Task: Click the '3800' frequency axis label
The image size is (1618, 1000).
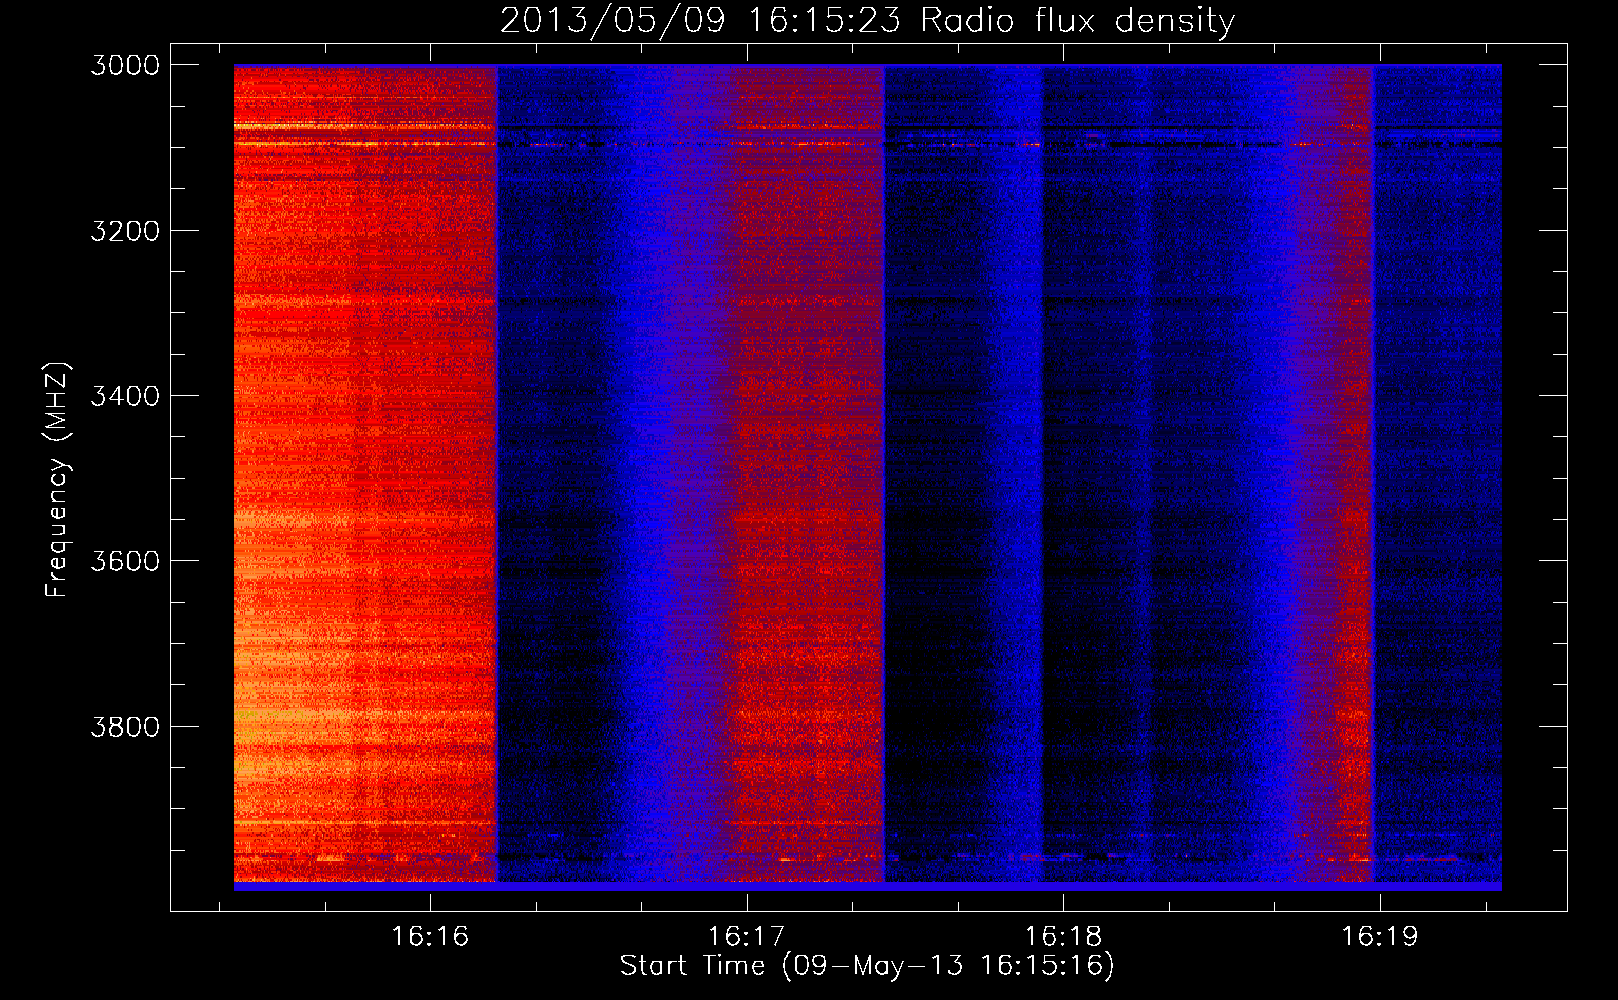Action: pyautogui.click(x=125, y=726)
